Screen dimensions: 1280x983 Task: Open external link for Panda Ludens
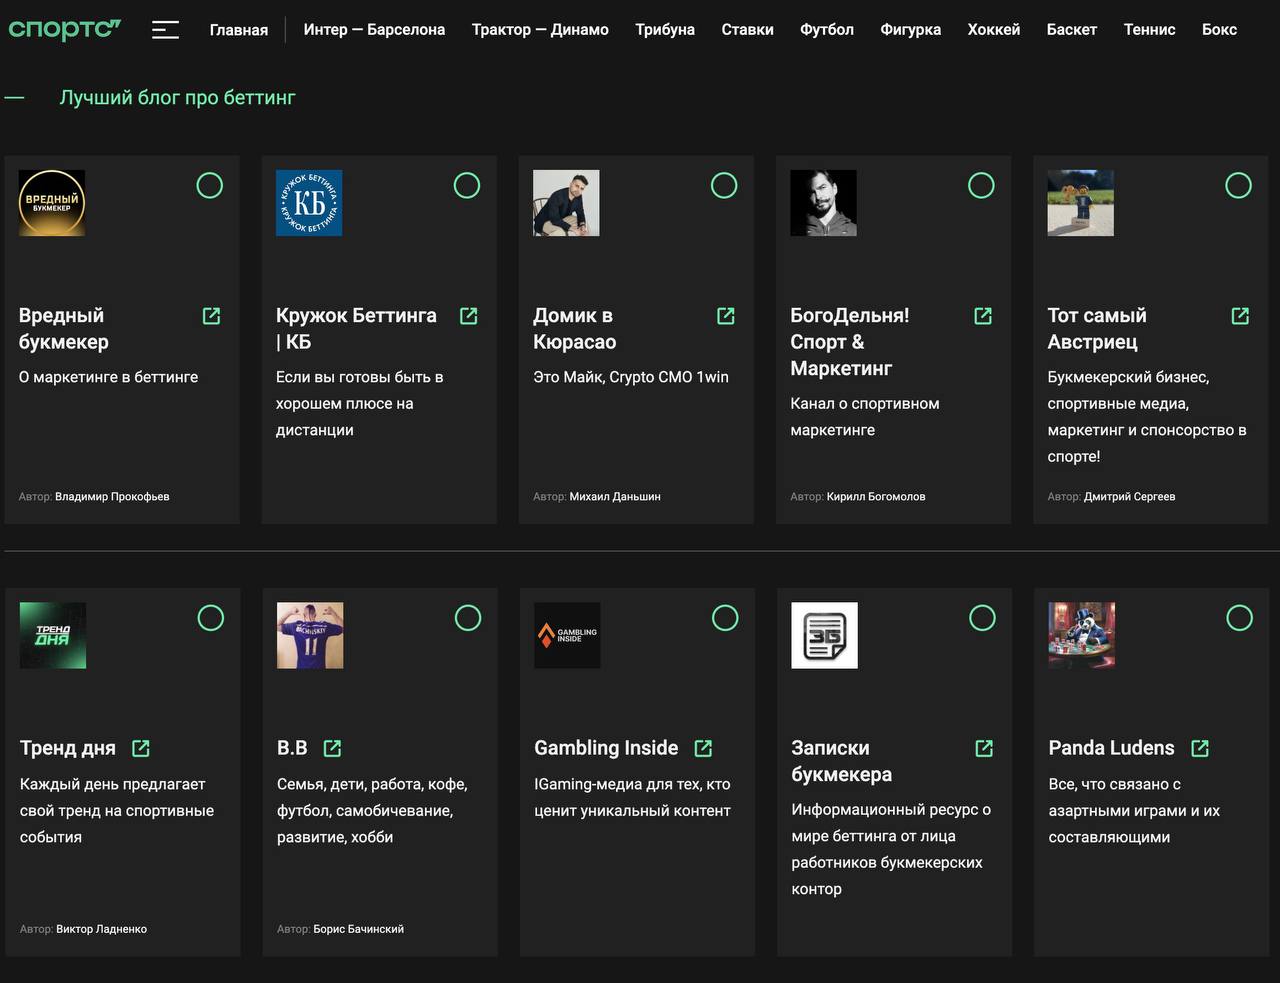pyautogui.click(x=1200, y=748)
